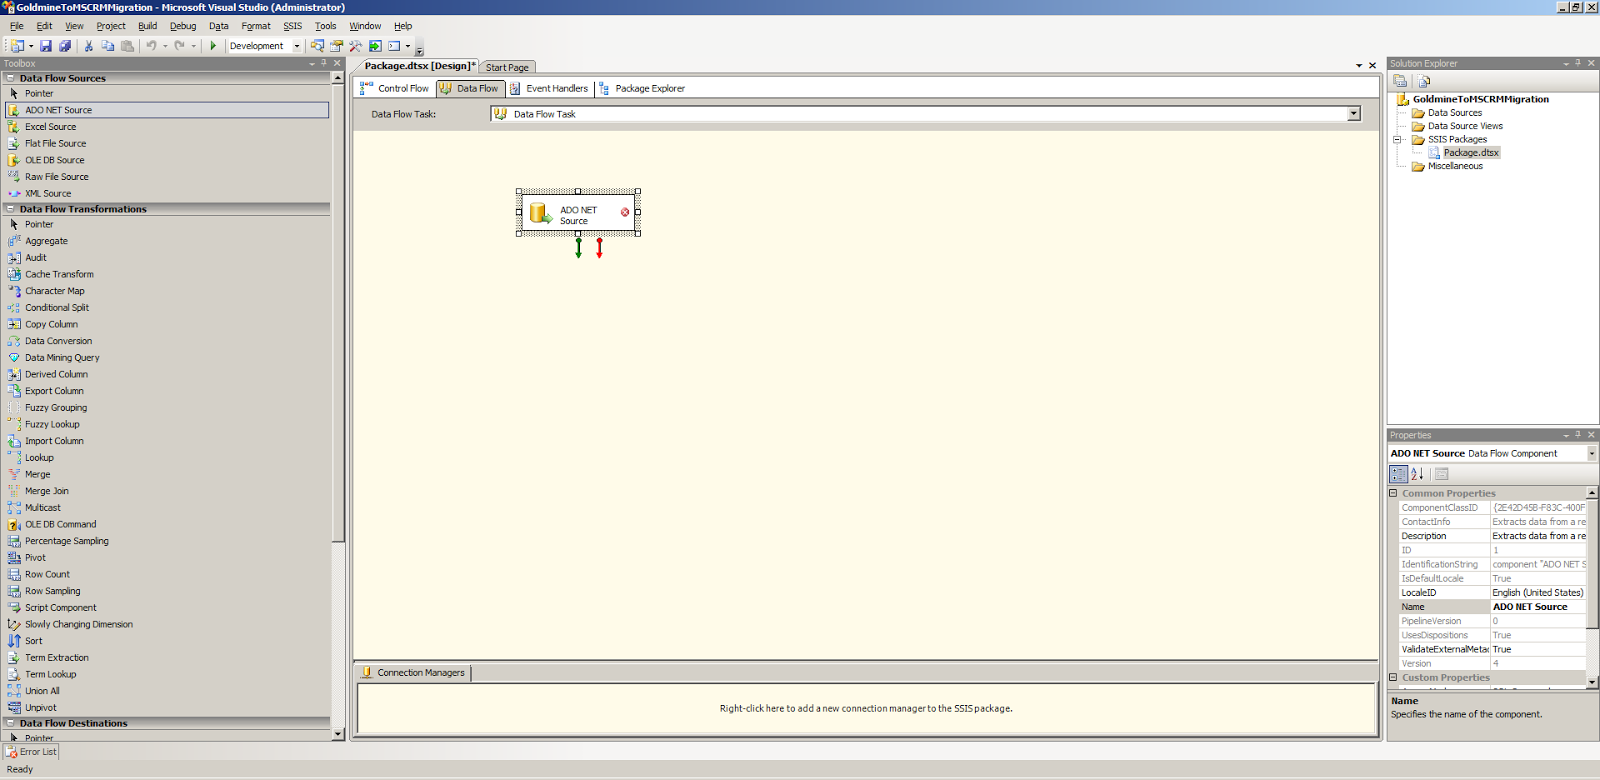The image size is (1600, 780).
Task: Open the Start Page tab
Action: pyautogui.click(x=507, y=67)
